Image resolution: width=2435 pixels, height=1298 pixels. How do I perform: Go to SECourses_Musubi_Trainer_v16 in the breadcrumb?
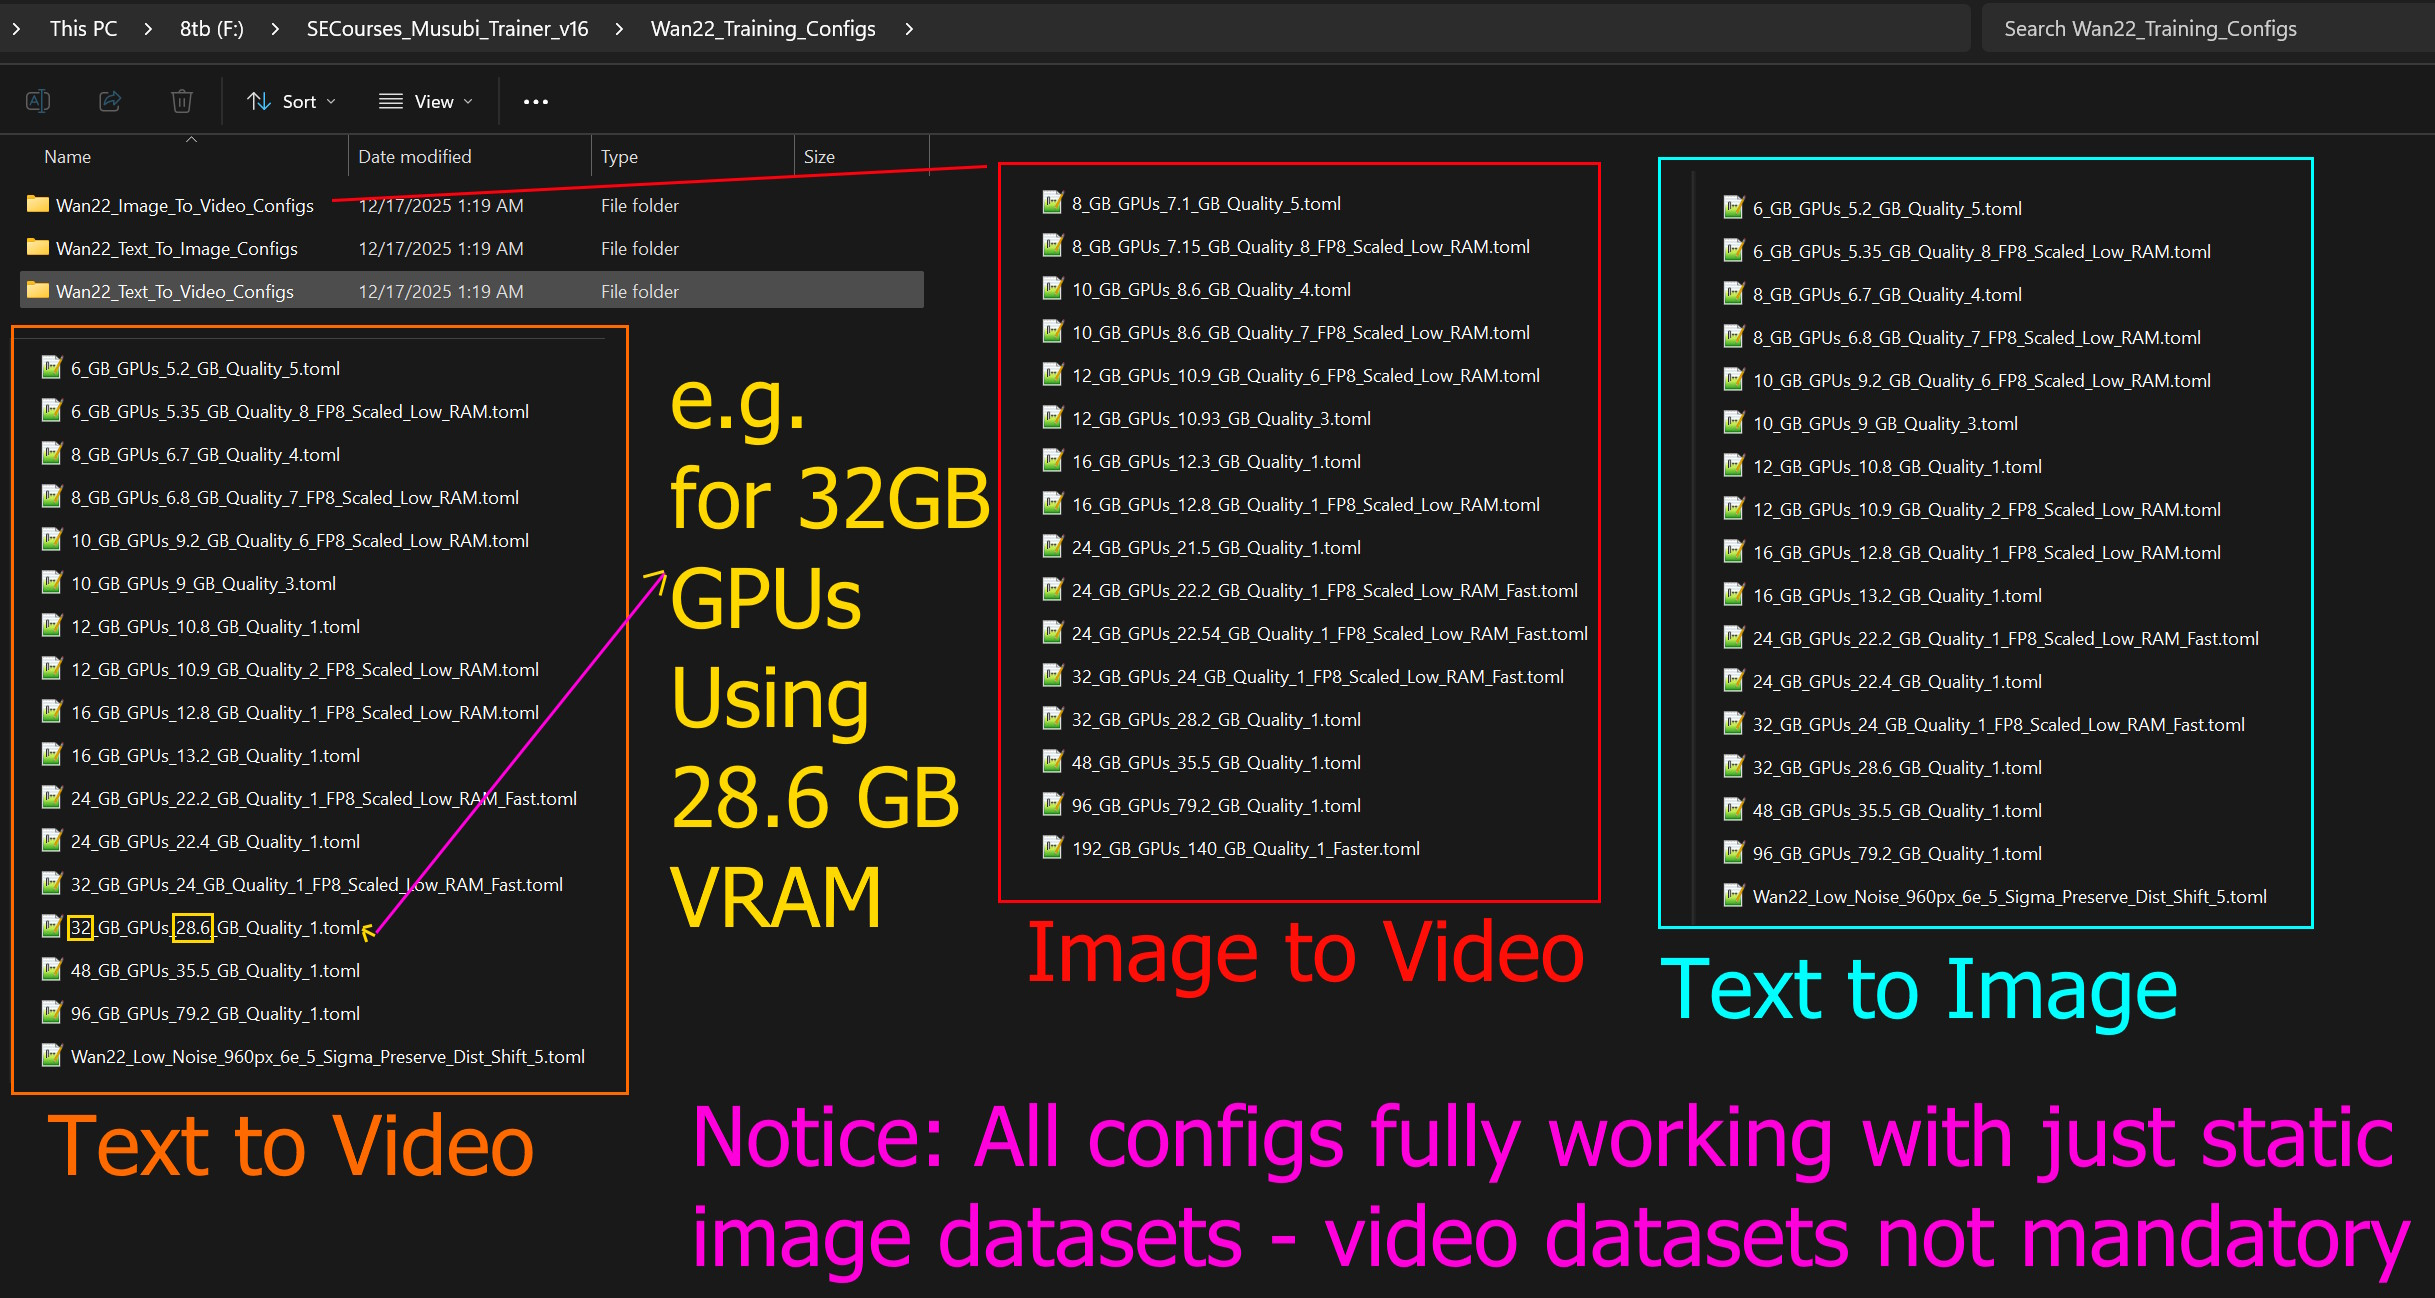pyautogui.click(x=447, y=29)
